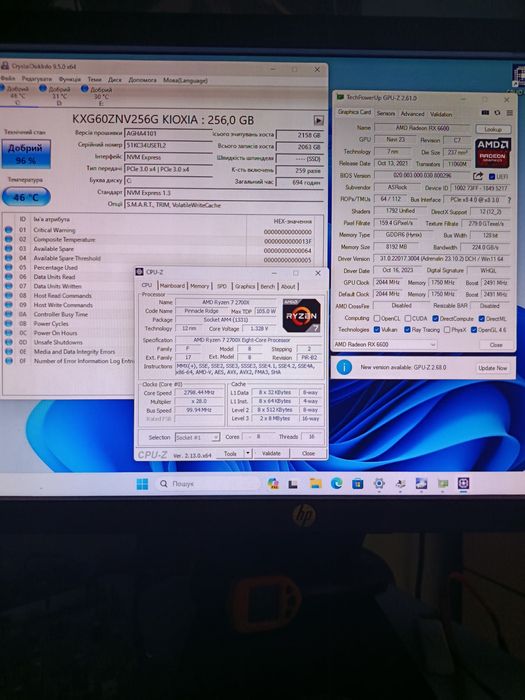
Task: Click the GPU-Z green taskbar icon
Action: 443,483
